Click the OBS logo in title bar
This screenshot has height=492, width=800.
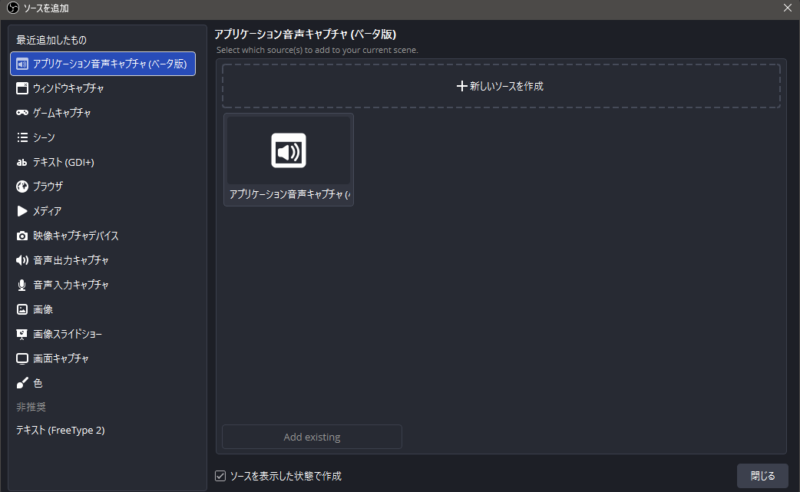(13, 8)
